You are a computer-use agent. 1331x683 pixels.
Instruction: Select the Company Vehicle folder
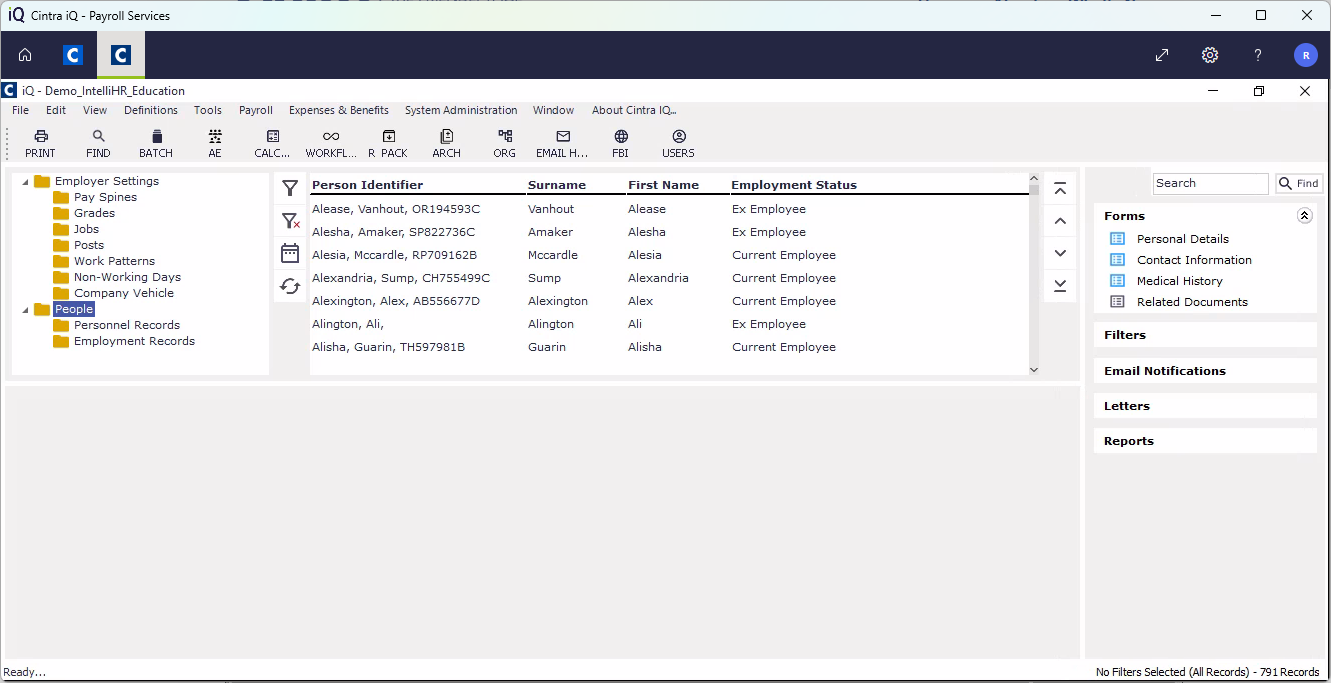click(x=123, y=293)
